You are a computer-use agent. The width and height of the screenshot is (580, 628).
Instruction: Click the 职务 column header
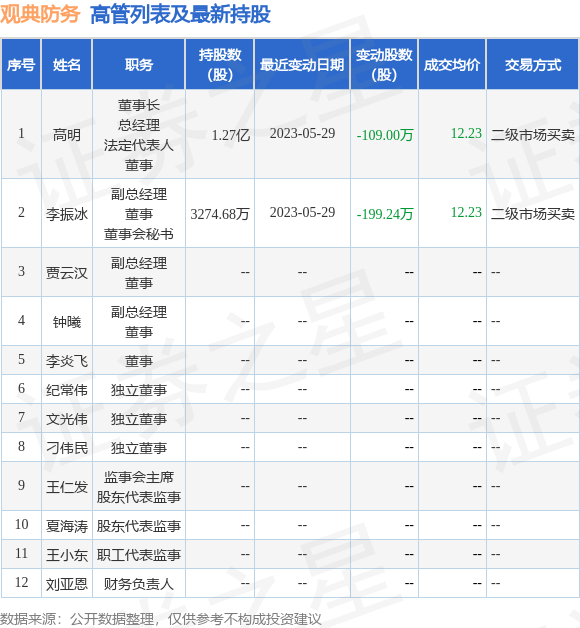139,64
